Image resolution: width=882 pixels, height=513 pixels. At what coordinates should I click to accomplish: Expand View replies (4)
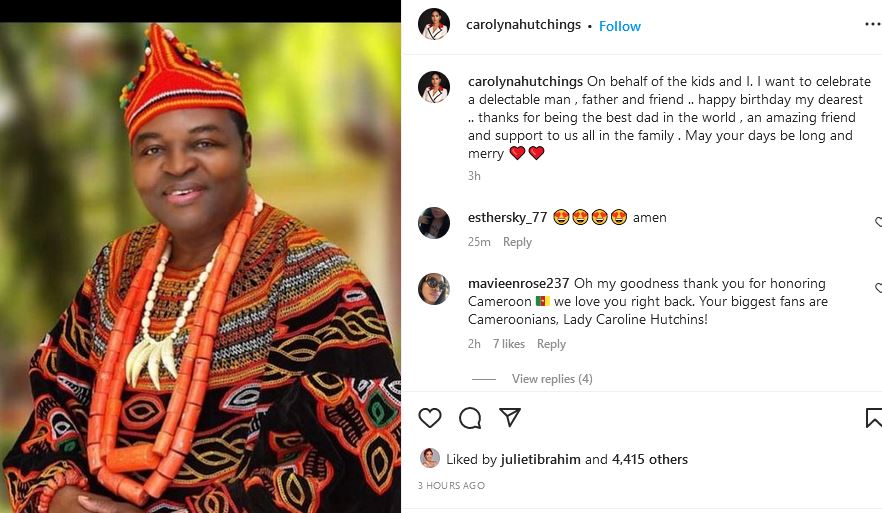552,379
